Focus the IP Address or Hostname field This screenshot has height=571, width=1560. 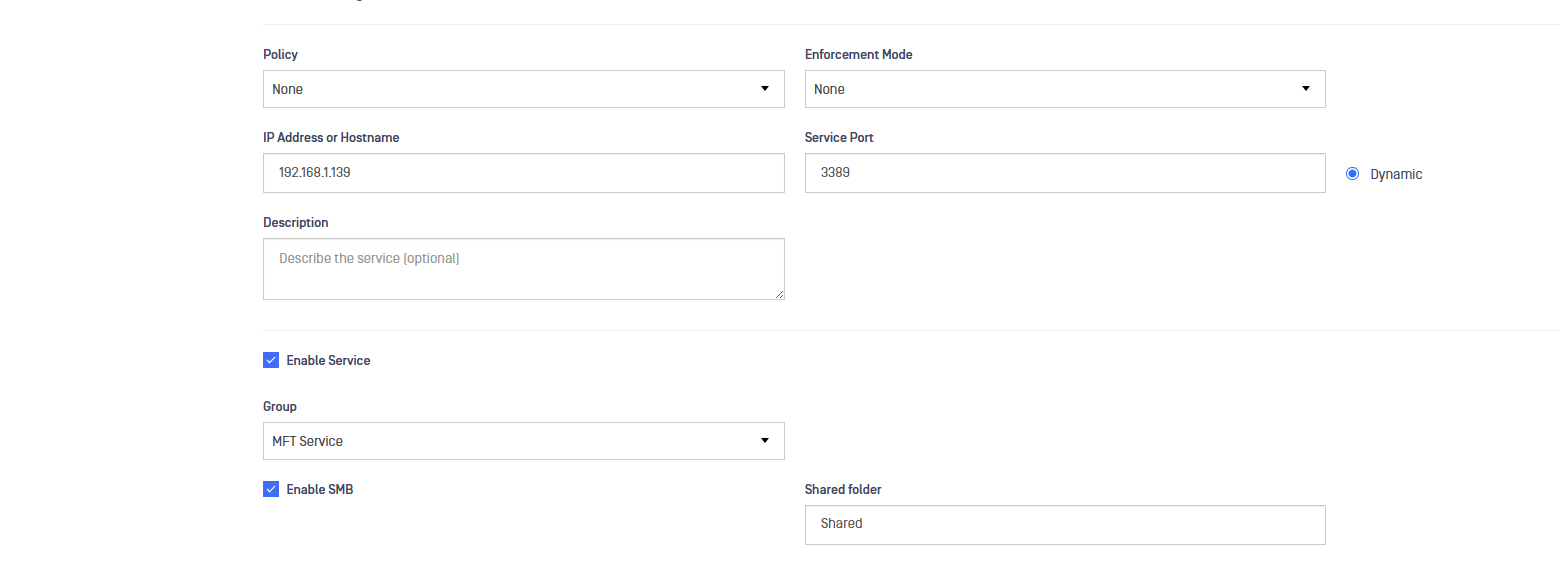coord(523,173)
